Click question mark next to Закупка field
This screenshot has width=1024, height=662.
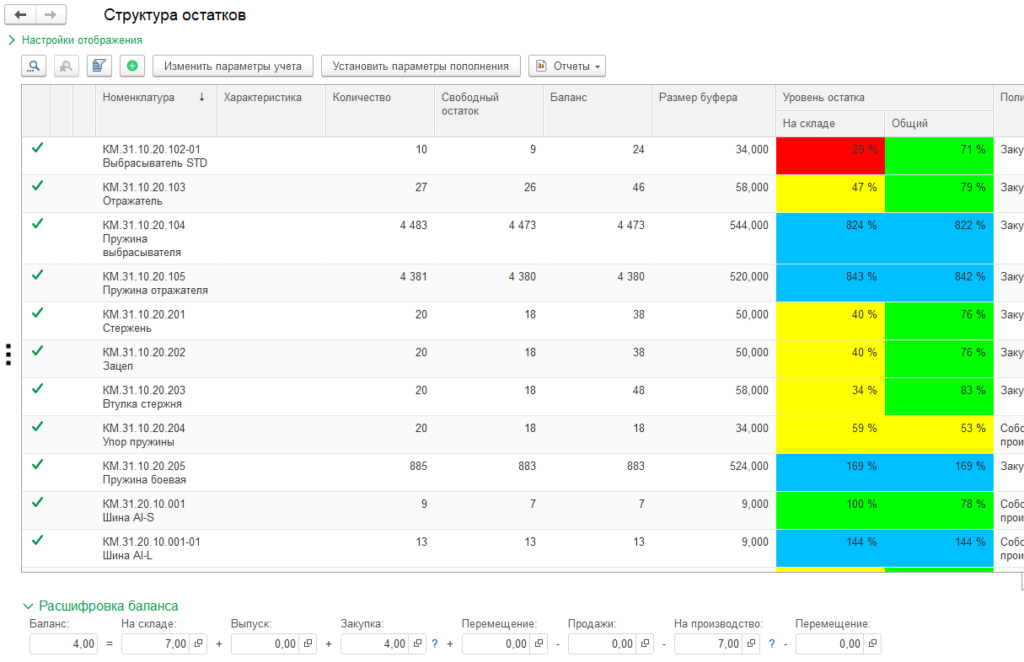(x=435, y=643)
